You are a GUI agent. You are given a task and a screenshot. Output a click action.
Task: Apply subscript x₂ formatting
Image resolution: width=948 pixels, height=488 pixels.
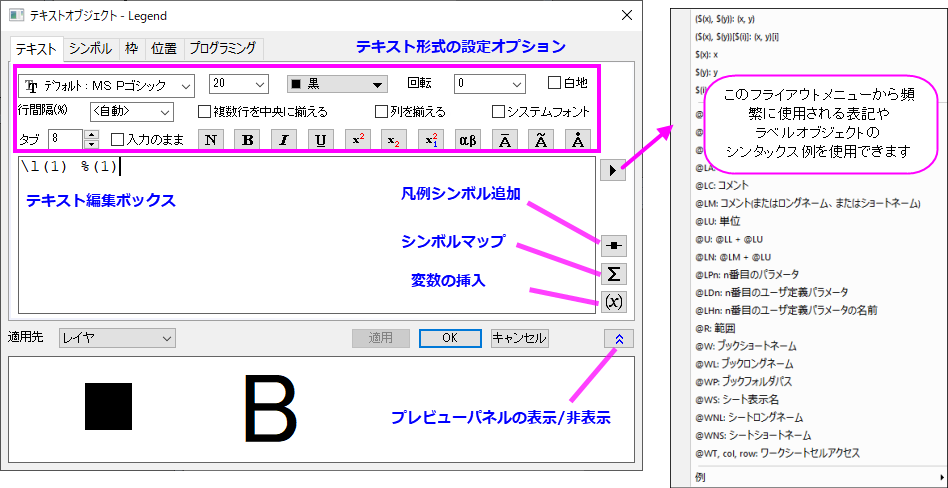click(394, 140)
